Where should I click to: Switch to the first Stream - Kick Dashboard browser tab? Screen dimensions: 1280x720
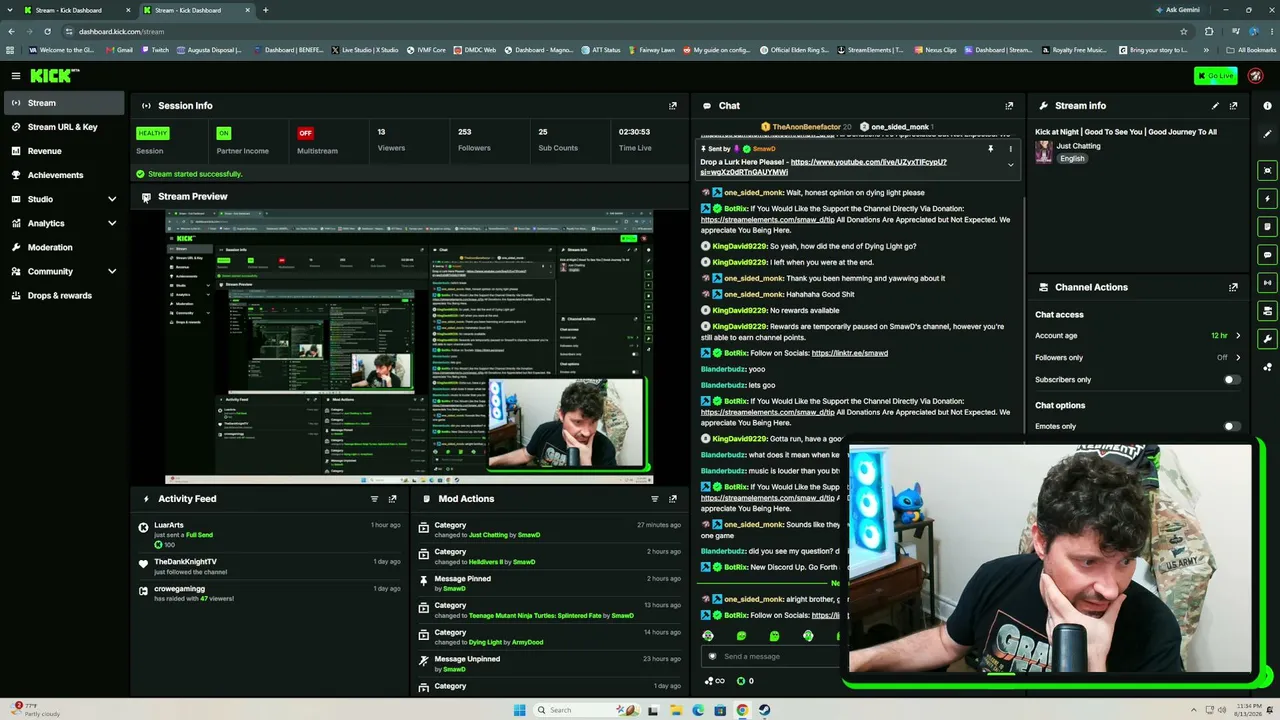(76, 10)
